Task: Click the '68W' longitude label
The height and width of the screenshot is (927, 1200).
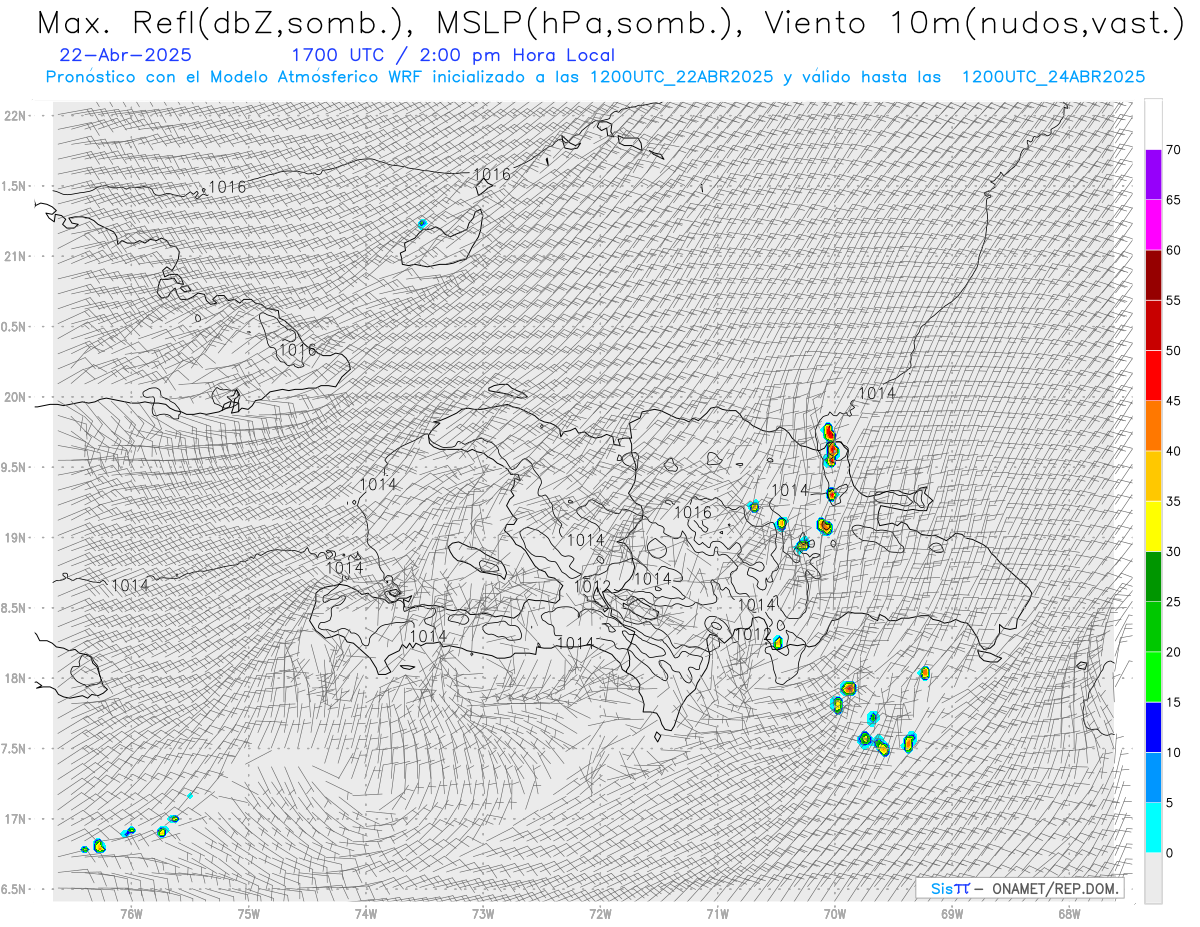Action: (x=1069, y=913)
